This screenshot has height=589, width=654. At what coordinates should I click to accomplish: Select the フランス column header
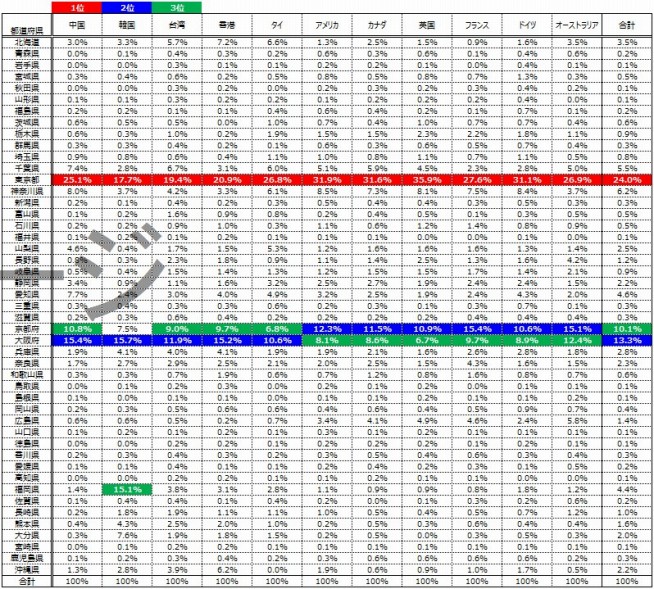(x=477, y=22)
